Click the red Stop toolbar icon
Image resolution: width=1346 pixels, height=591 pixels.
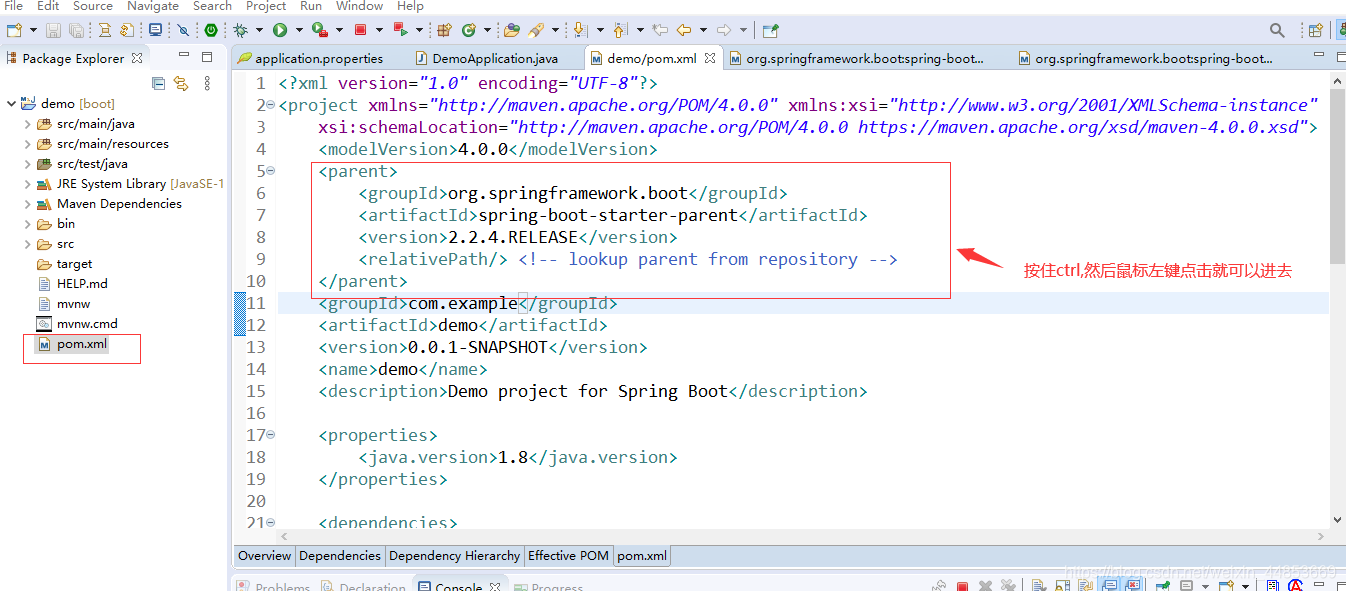[x=360, y=30]
